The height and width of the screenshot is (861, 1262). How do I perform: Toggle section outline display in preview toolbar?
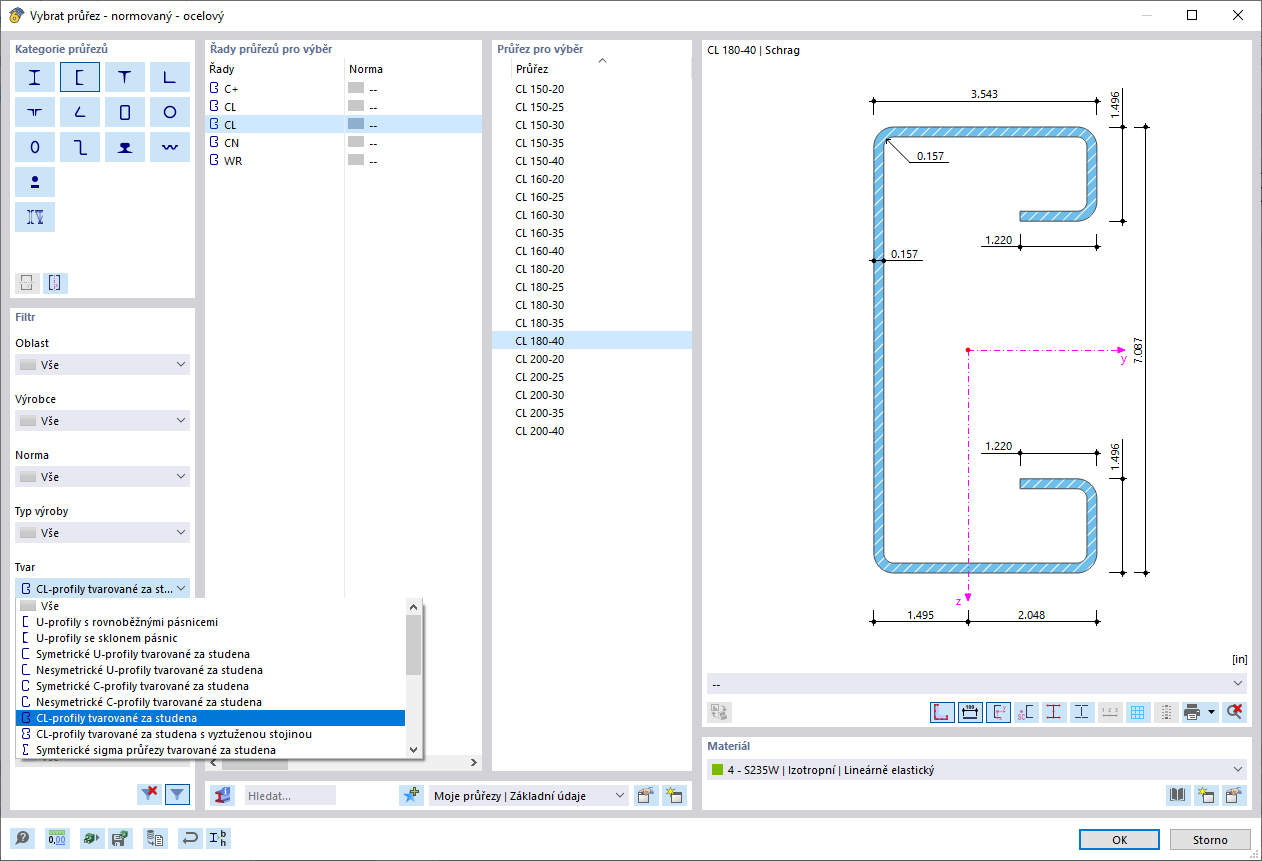pos(941,712)
